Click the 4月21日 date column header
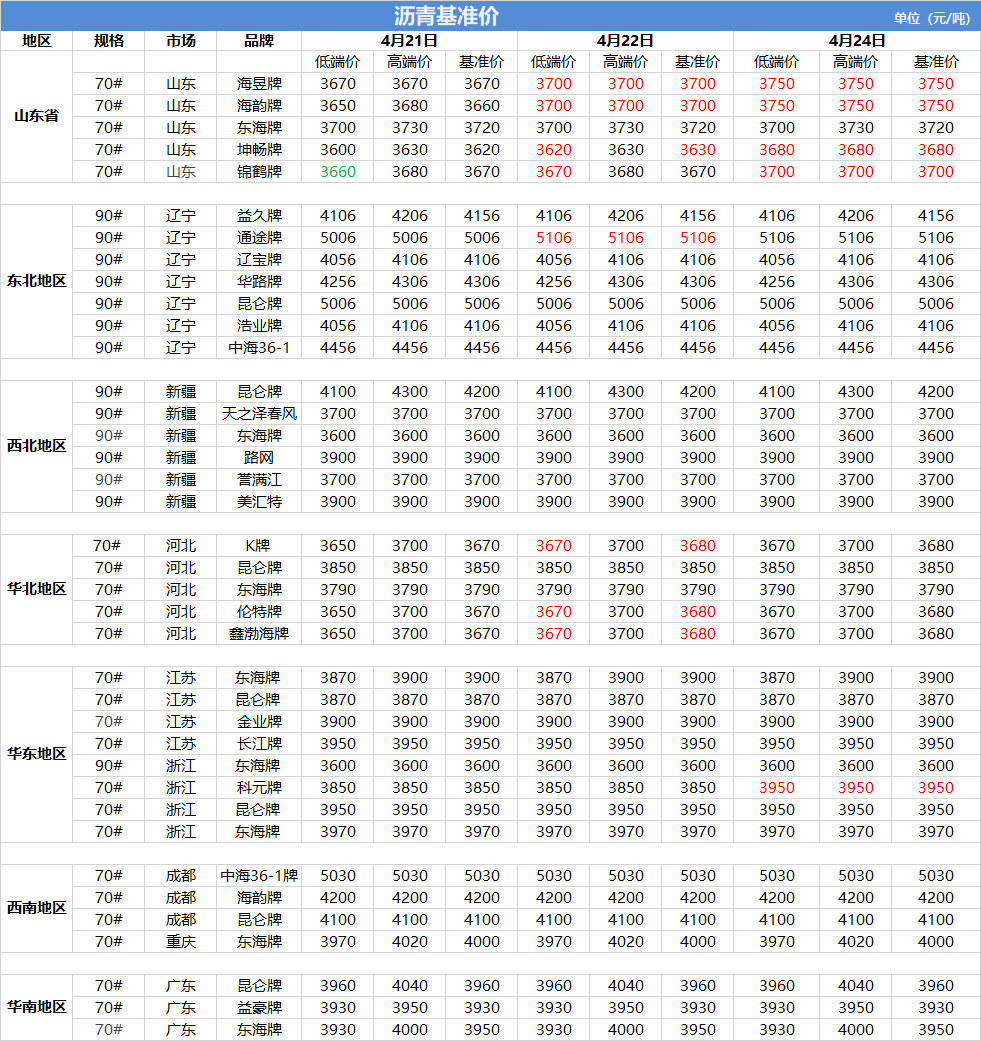The height and width of the screenshot is (1041, 981). pyautogui.click(x=409, y=41)
